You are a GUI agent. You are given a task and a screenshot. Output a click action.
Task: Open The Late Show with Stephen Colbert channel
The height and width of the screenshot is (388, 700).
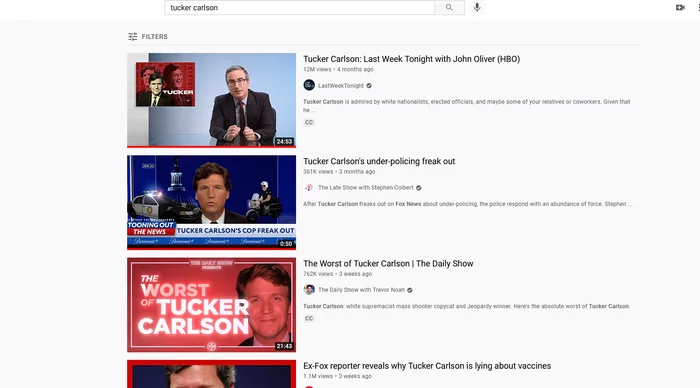pos(366,188)
